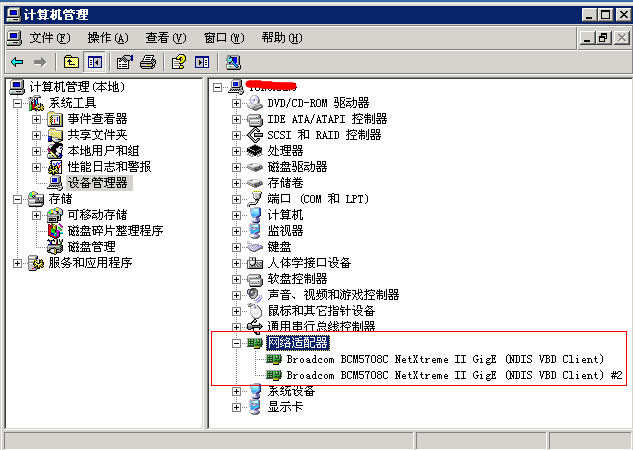Expand the 服务和应用程序 tree node
The height and width of the screenshot is (450, 633).
[x=17, y=263]
